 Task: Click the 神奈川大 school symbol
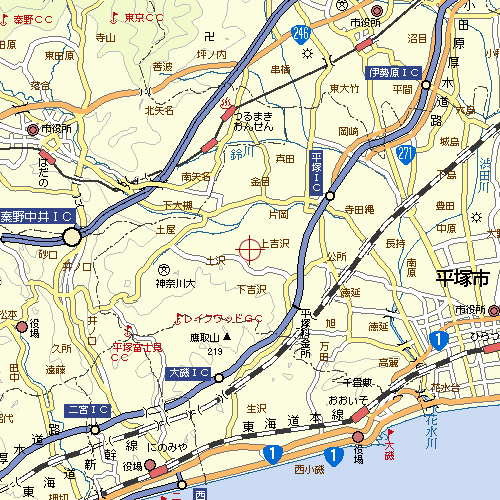164,270
